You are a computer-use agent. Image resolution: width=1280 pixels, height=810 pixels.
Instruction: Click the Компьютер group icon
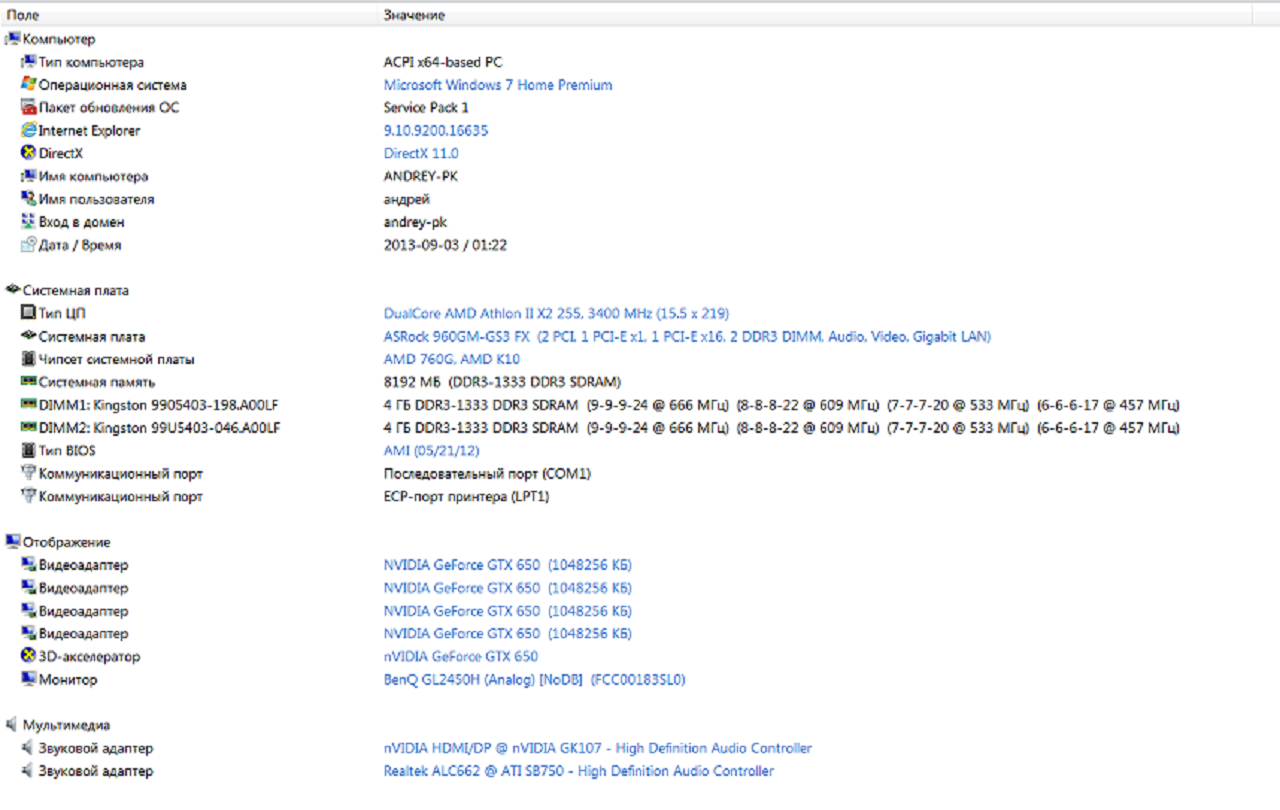[x=13, y=39]
